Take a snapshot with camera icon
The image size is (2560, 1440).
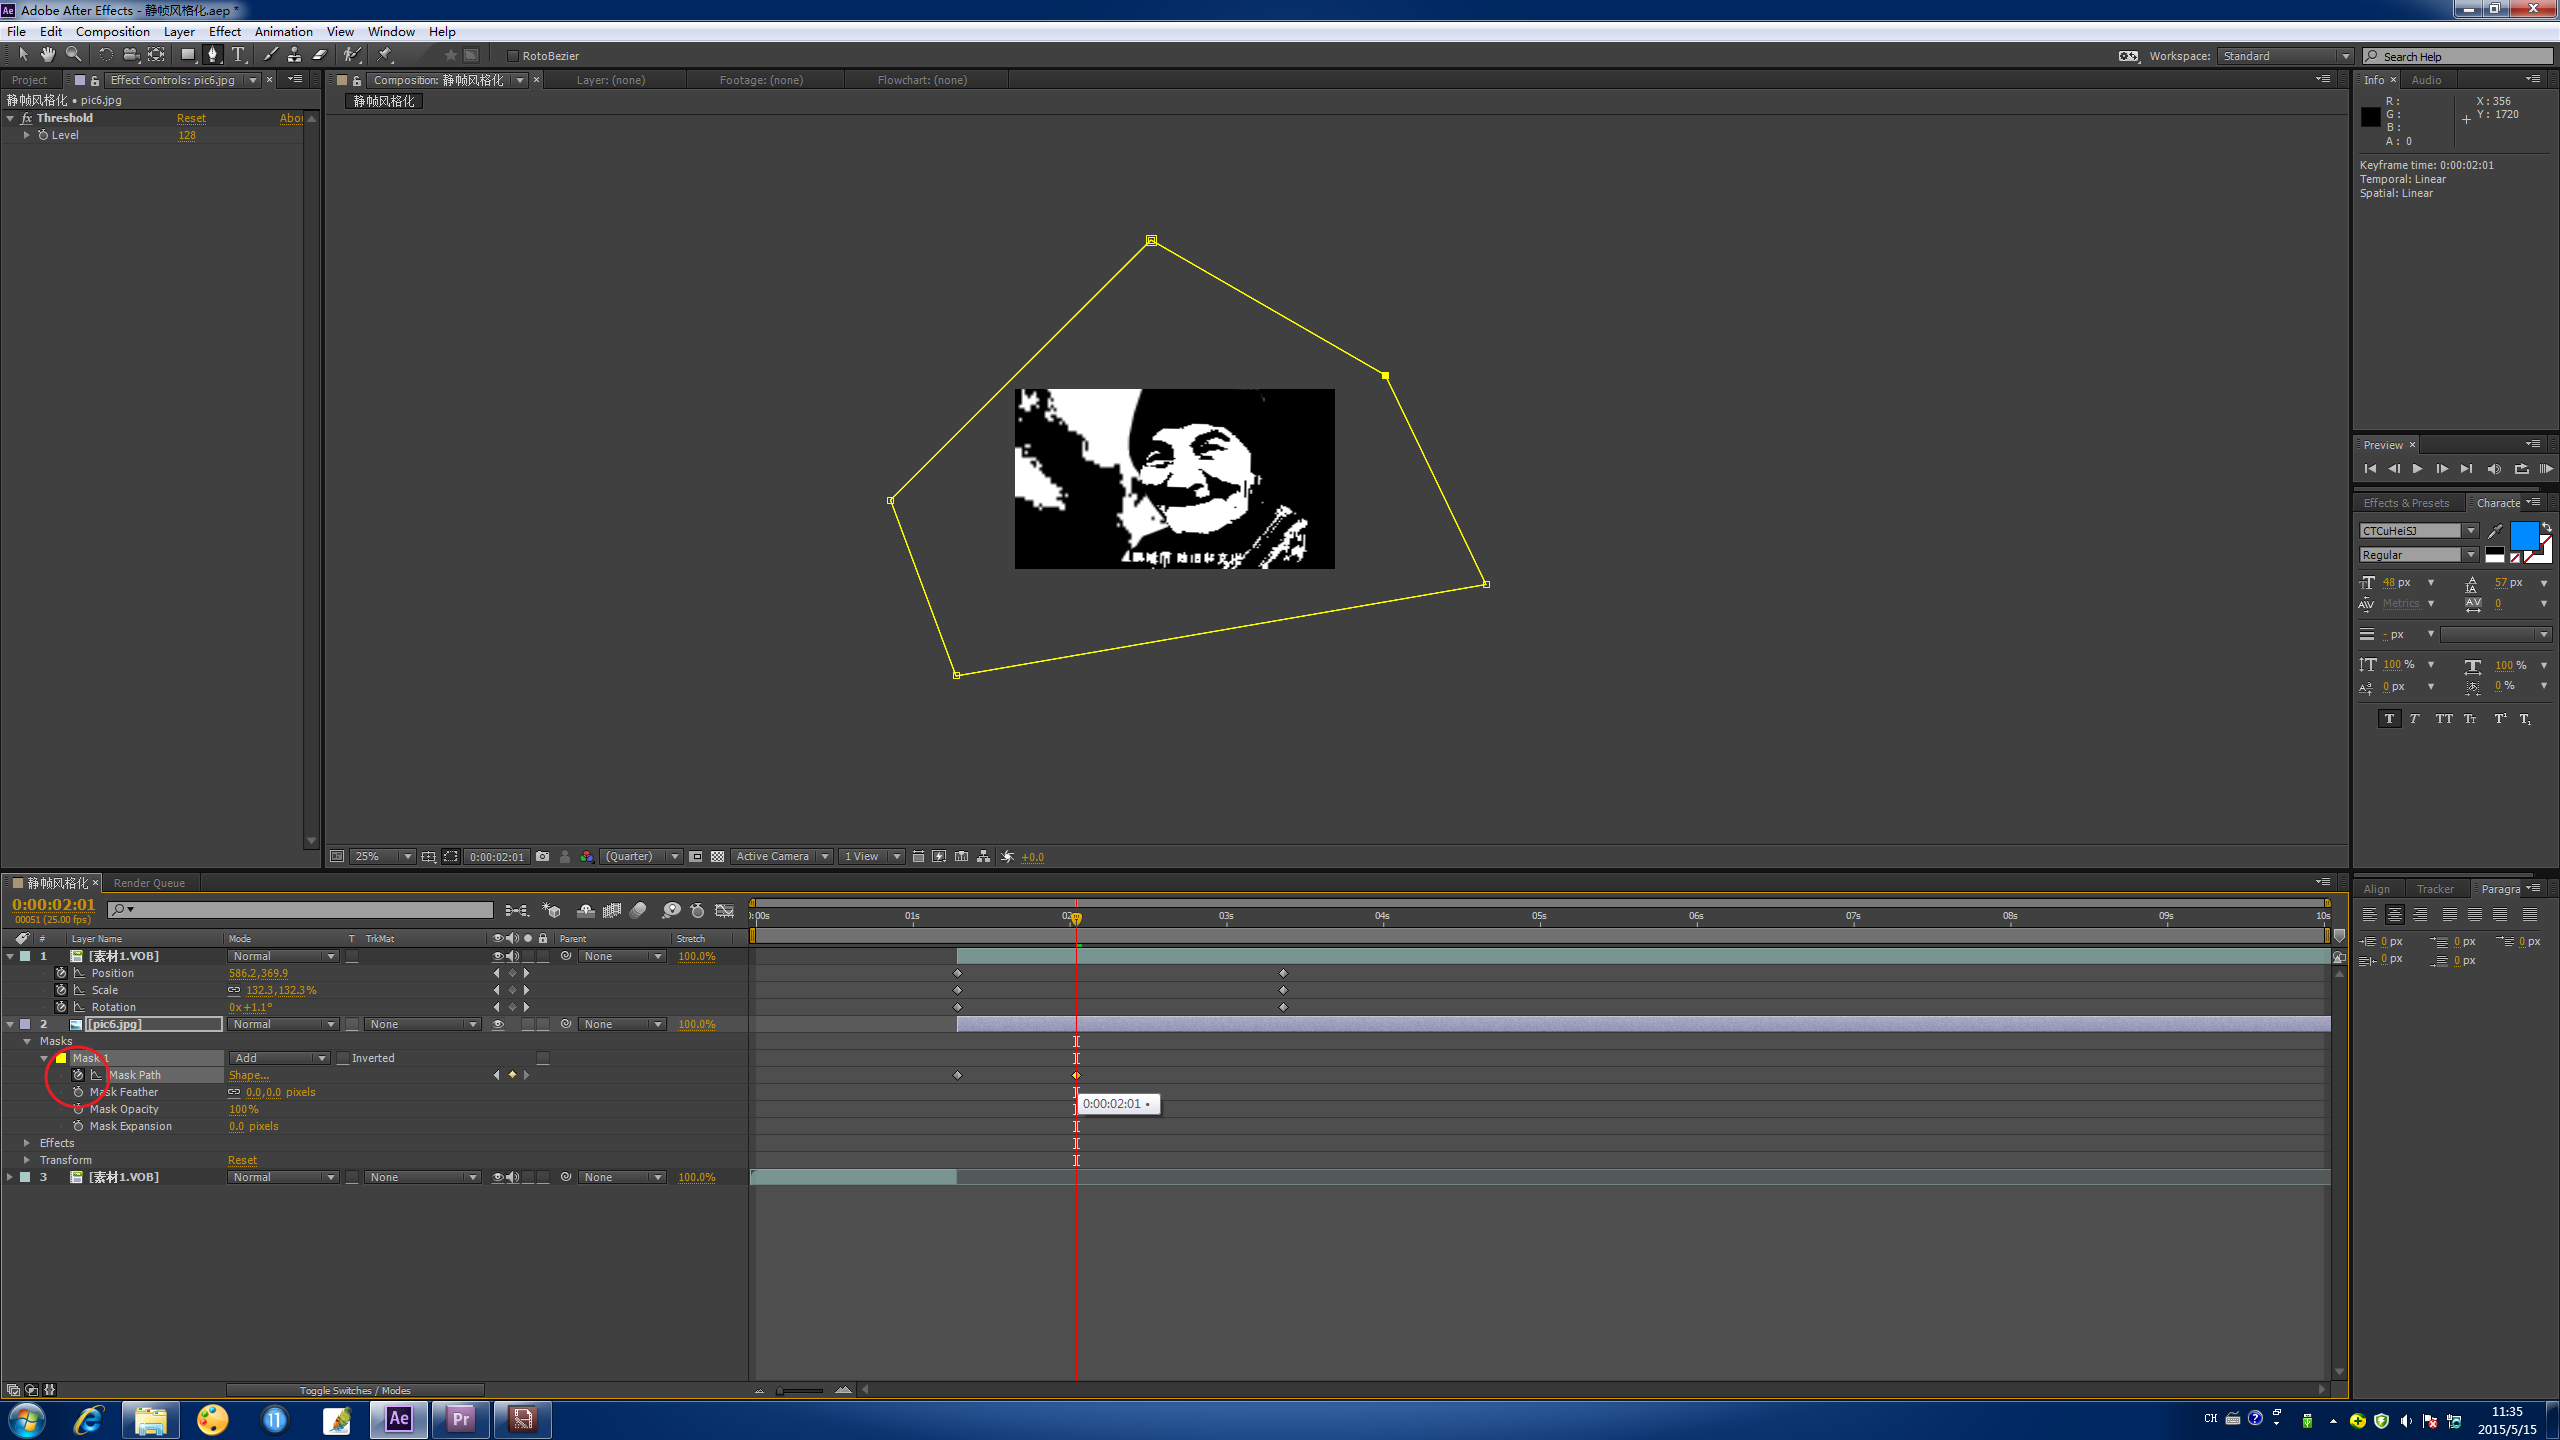pos(542,857)
